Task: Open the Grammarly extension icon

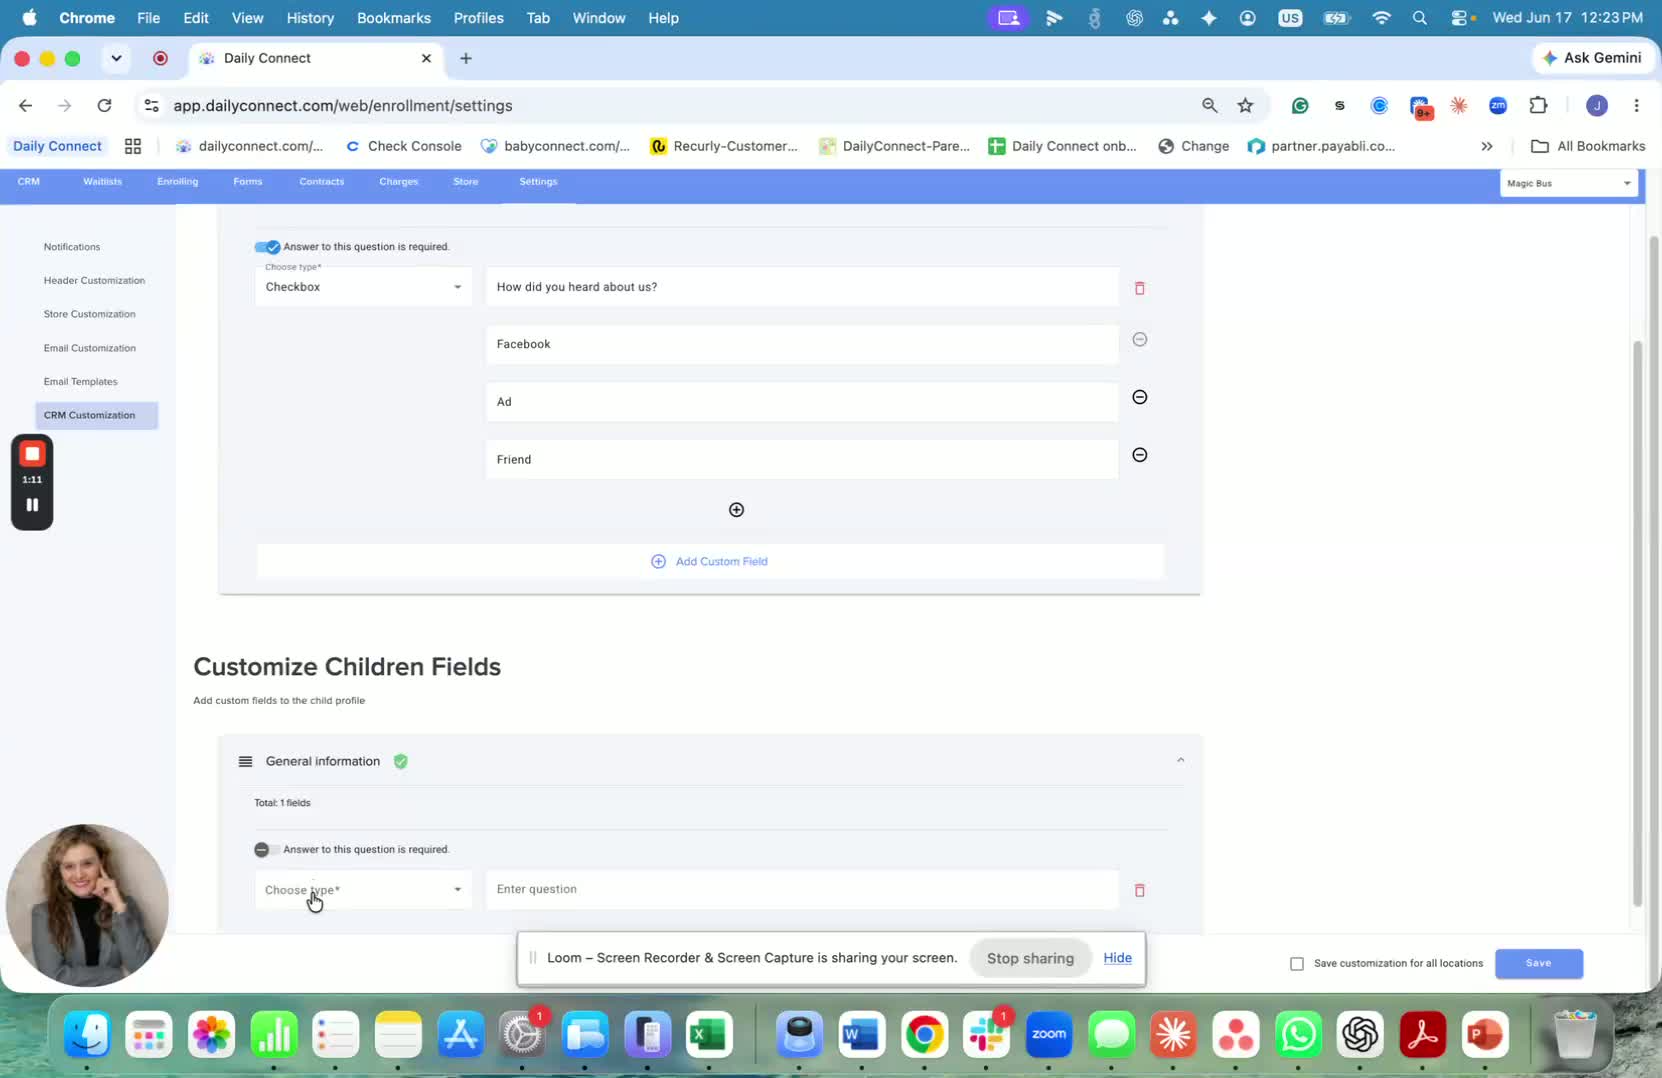Action: click(x=1300, y=105)
